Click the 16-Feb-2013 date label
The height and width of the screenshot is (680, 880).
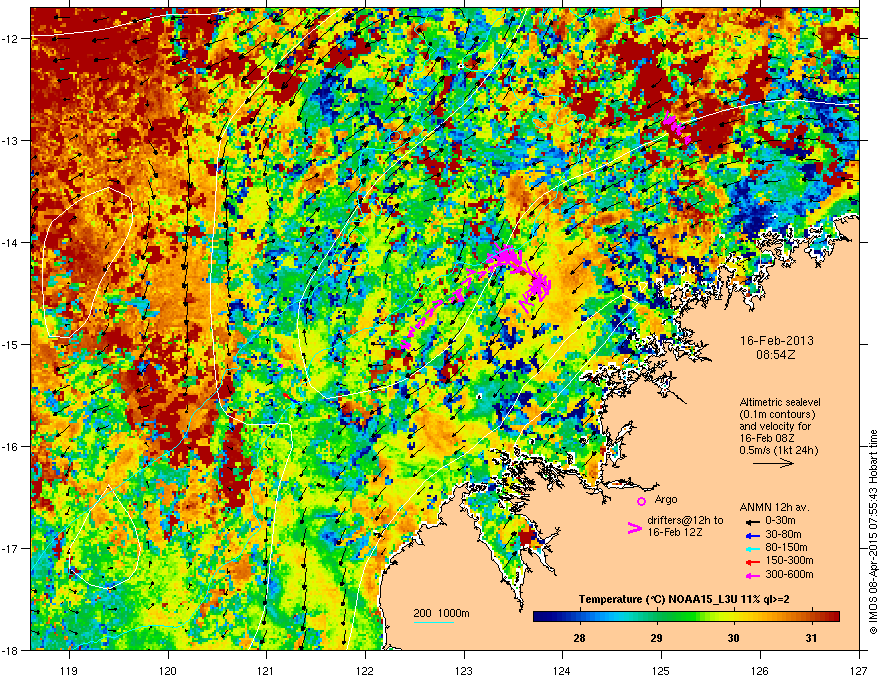pos(776,341)
